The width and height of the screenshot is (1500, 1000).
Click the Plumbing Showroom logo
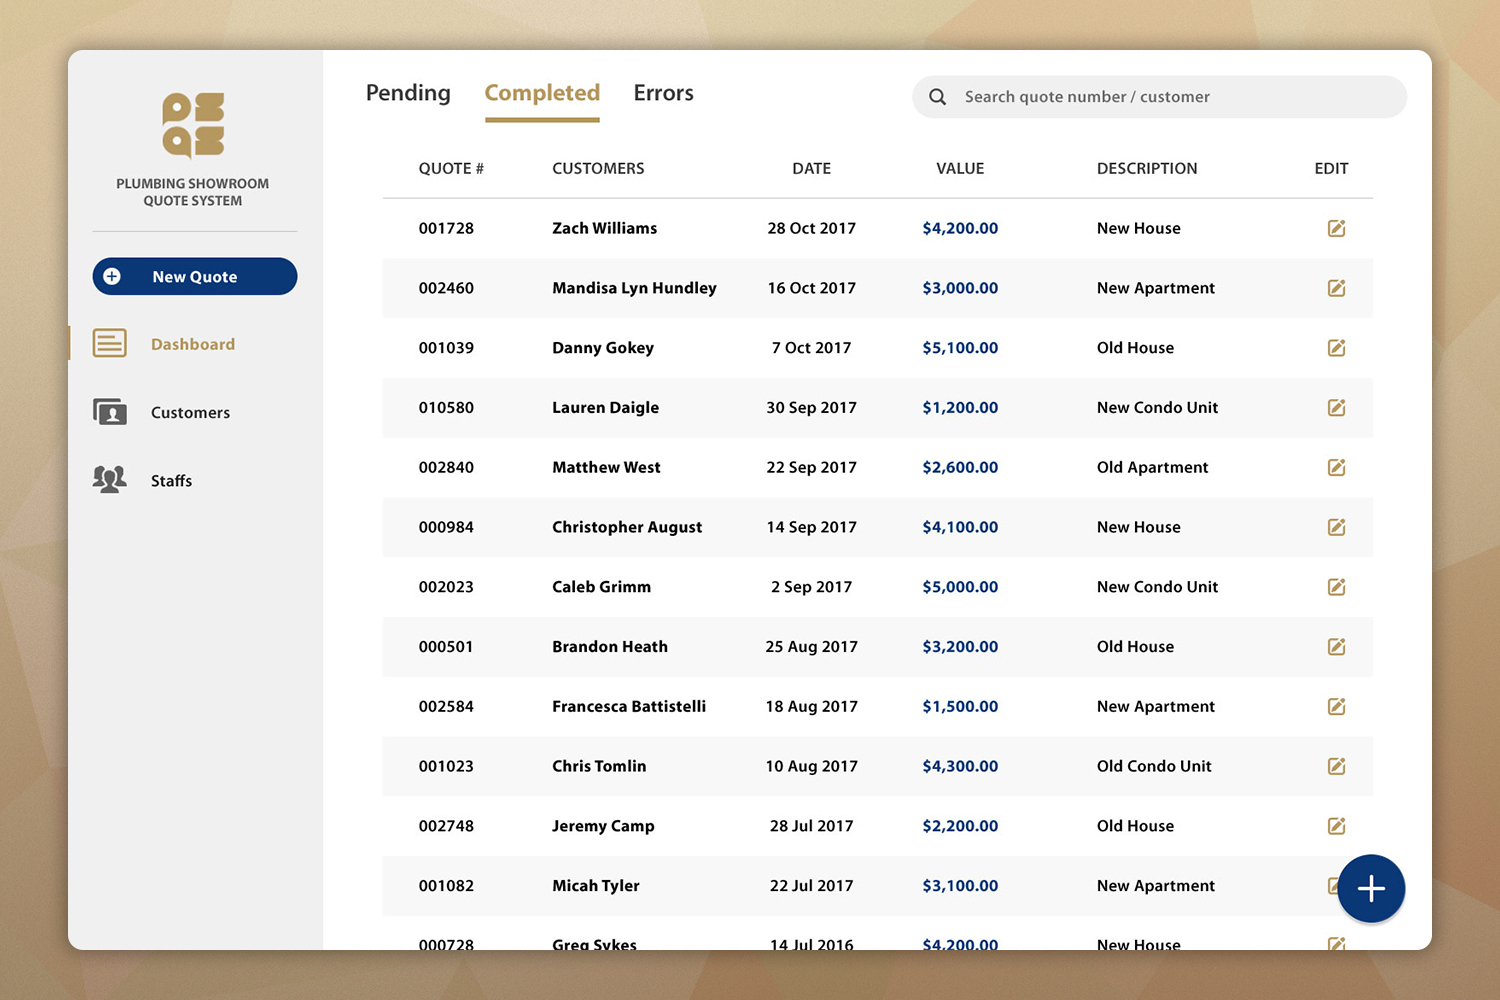tap(193, 126)
